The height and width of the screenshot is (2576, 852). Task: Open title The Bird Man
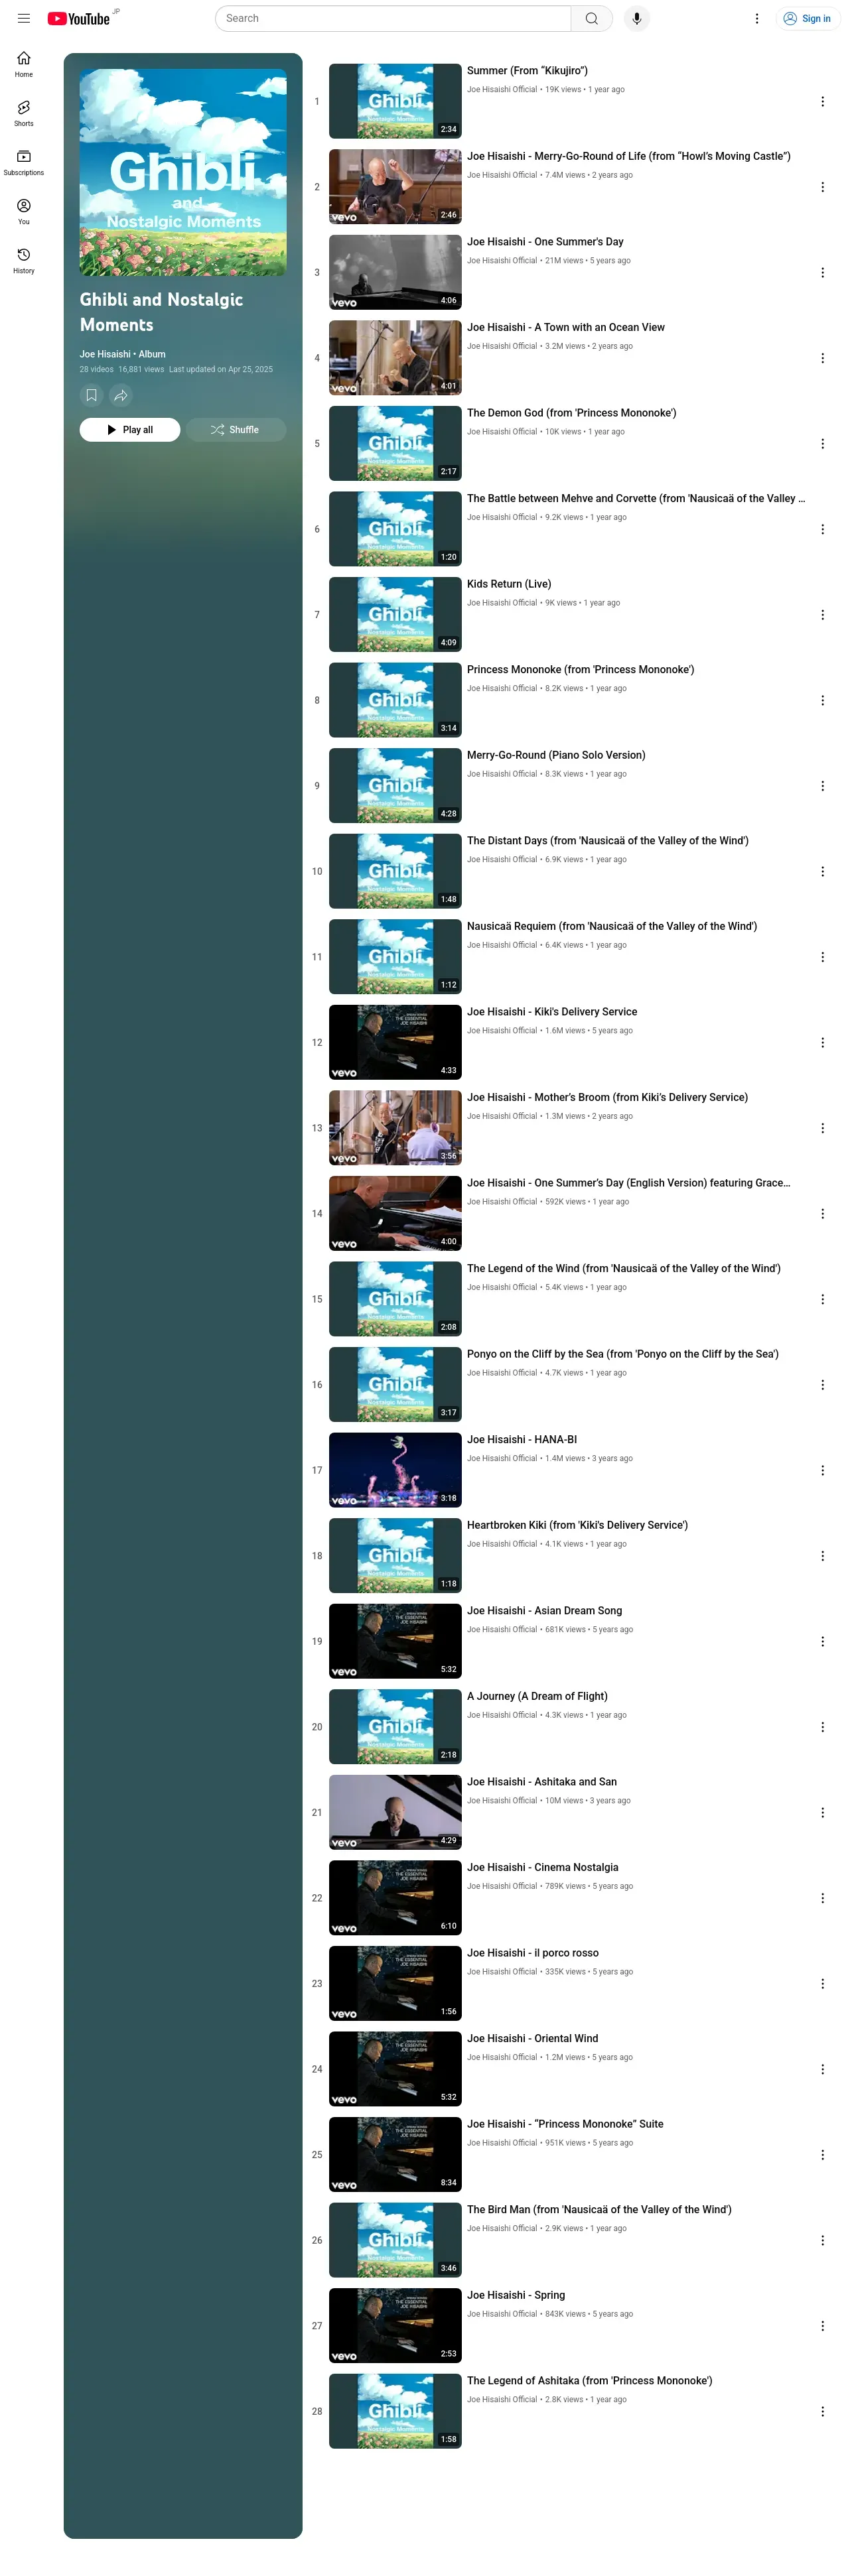pos(599,2209)
